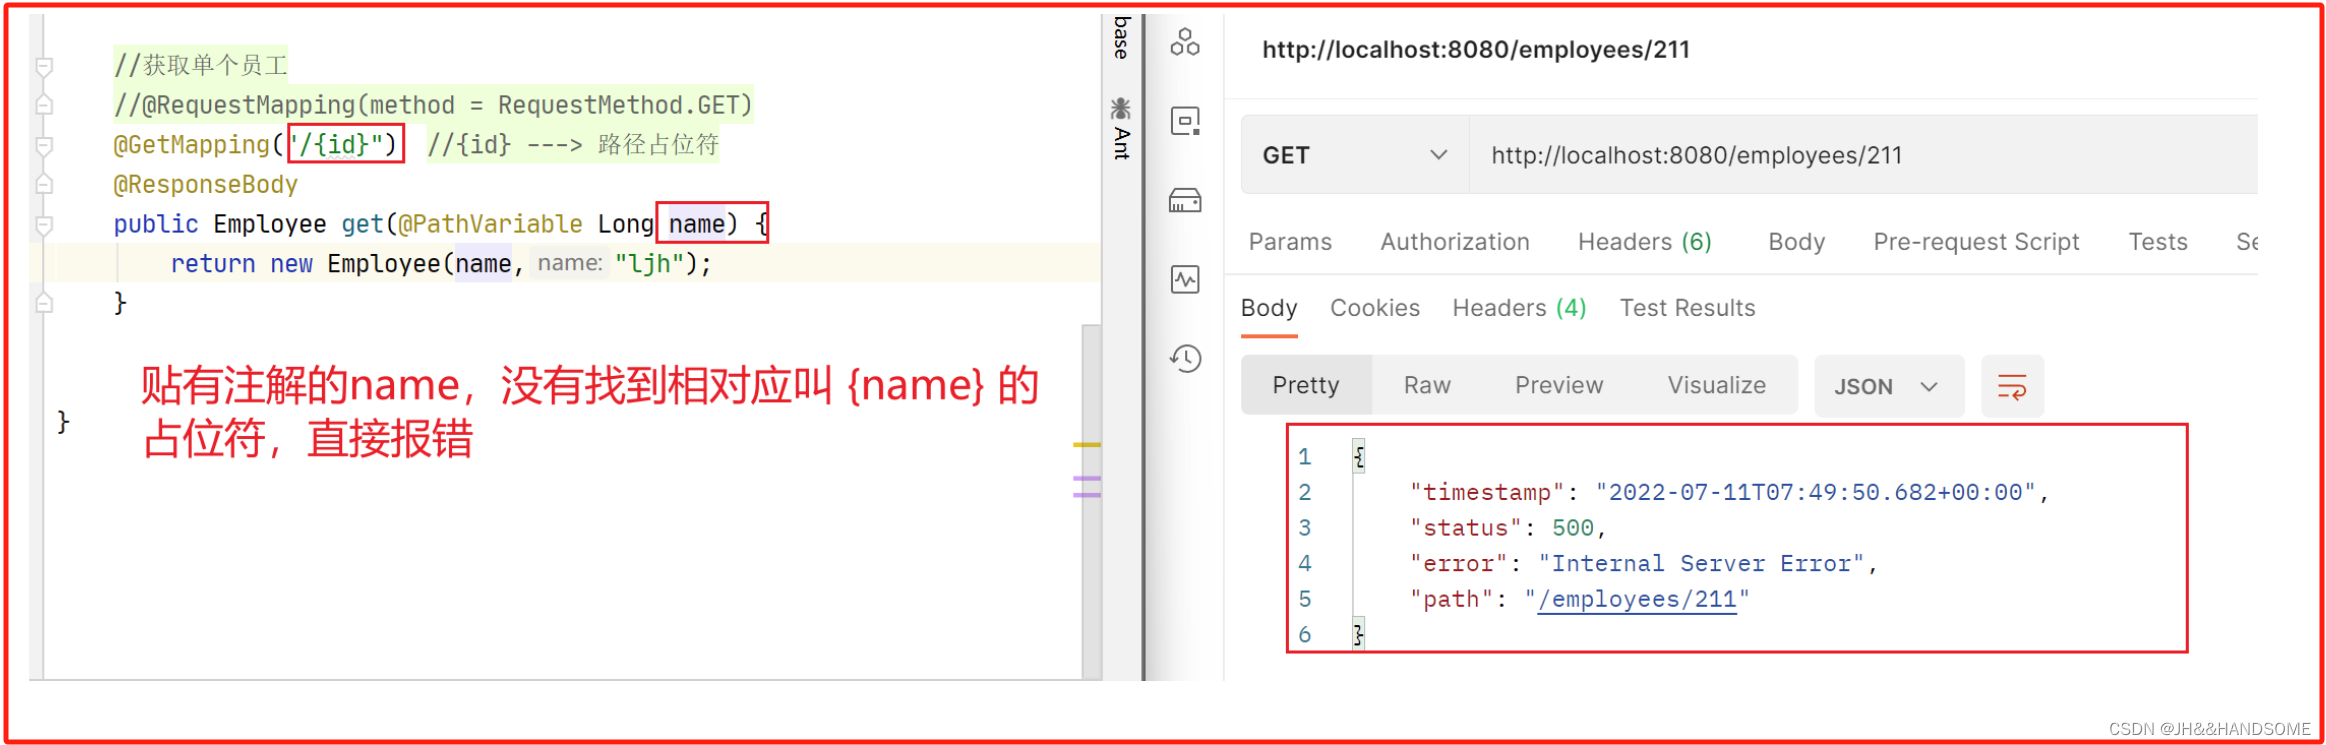
Task: Collapse fold marker beside the comment line
Action: pyautogui.click(x=44, y=66)
